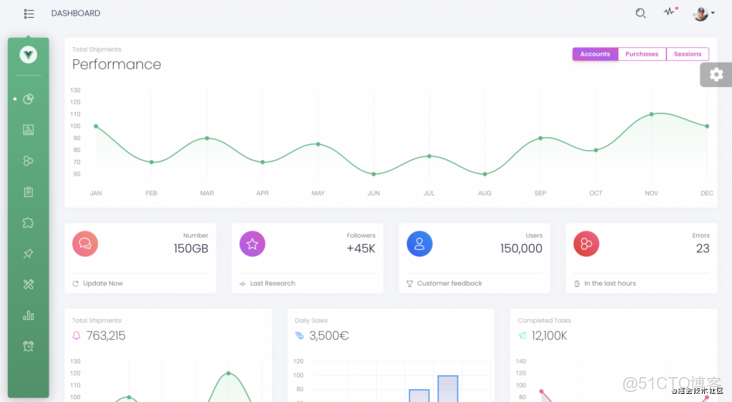
Task: Click the clock icon beside In the last hours
Action: point(577,284)
